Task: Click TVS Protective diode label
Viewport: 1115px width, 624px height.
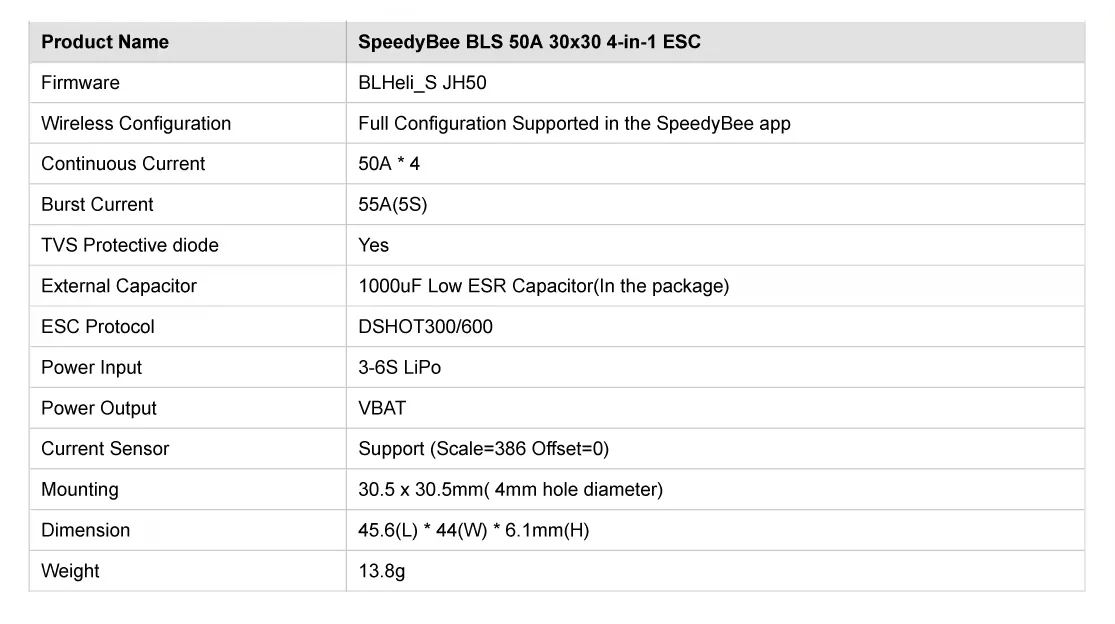Action: coord(130,245)
